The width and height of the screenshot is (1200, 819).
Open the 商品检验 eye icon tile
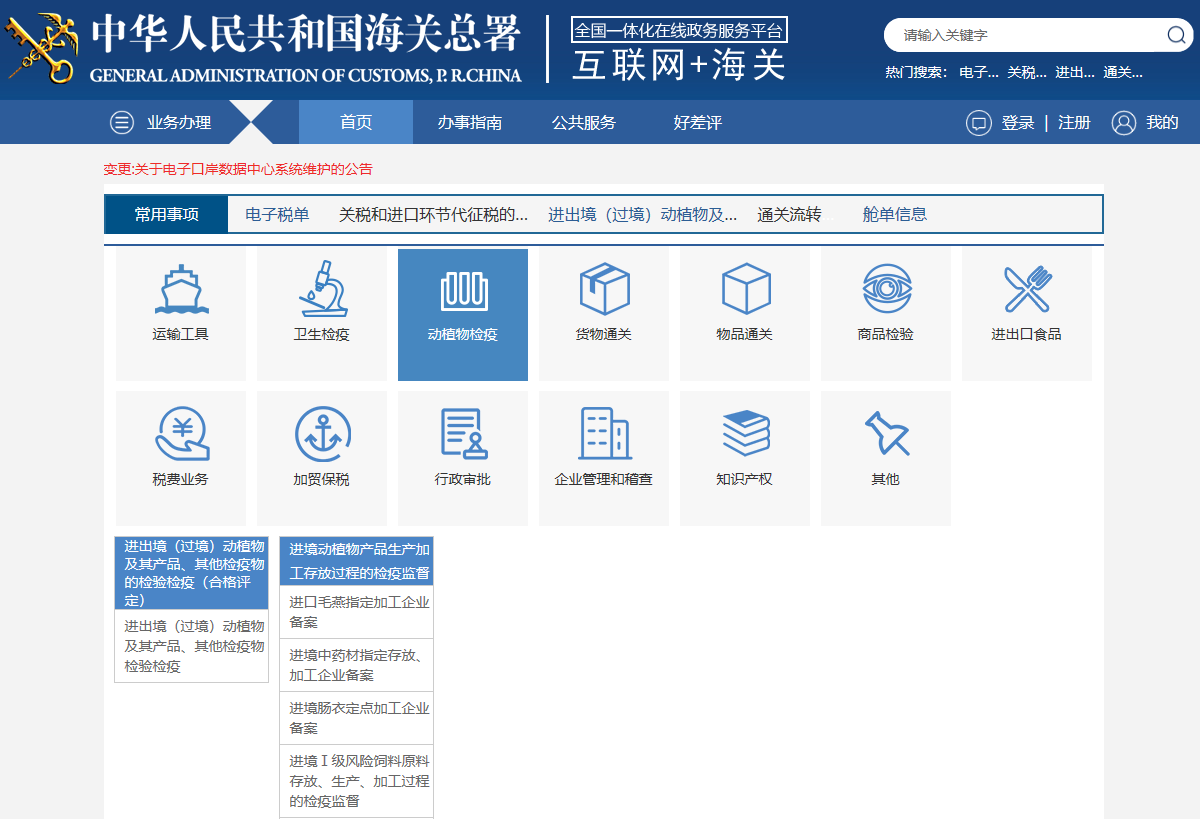pyautogui.click(x=886, y=315)
